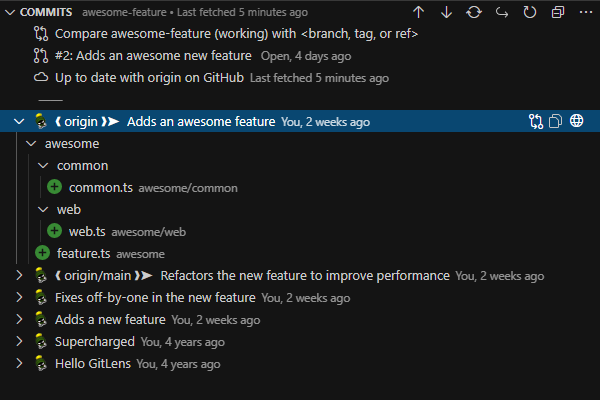The height and width of the screenshot is (400, 600).
Task: Collapse the awesome folder
Action: click(x=31, y=144)
